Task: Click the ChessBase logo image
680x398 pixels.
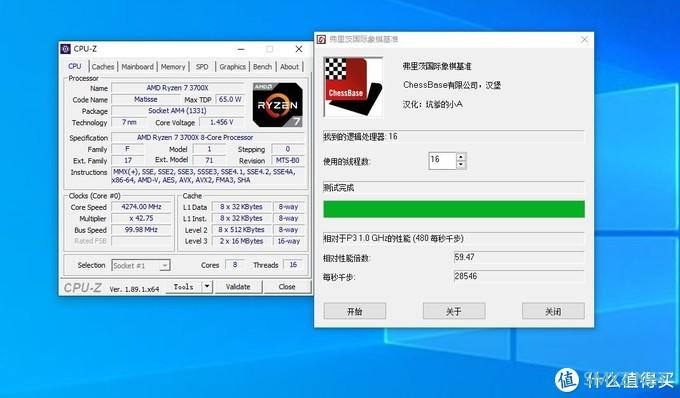Action: point(353,87)
